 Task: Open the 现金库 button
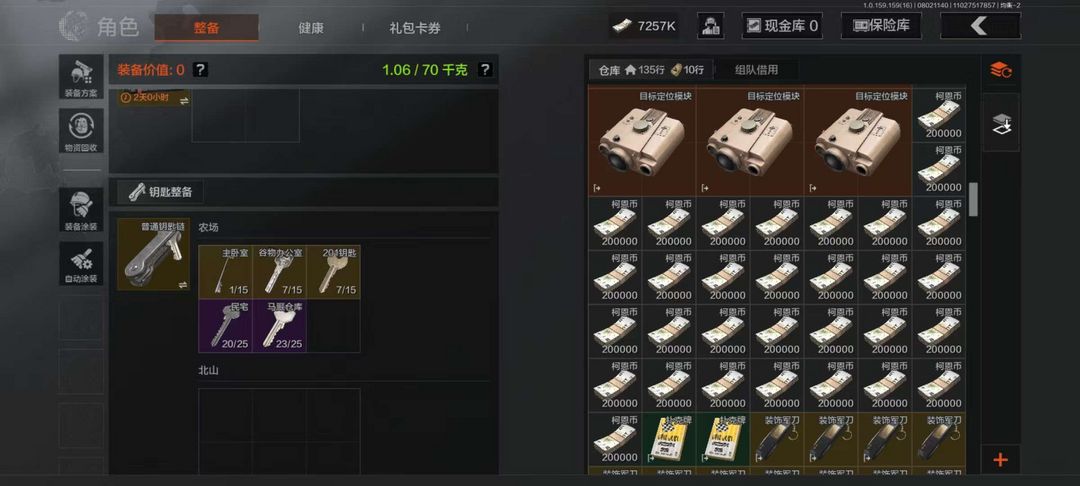782,26
